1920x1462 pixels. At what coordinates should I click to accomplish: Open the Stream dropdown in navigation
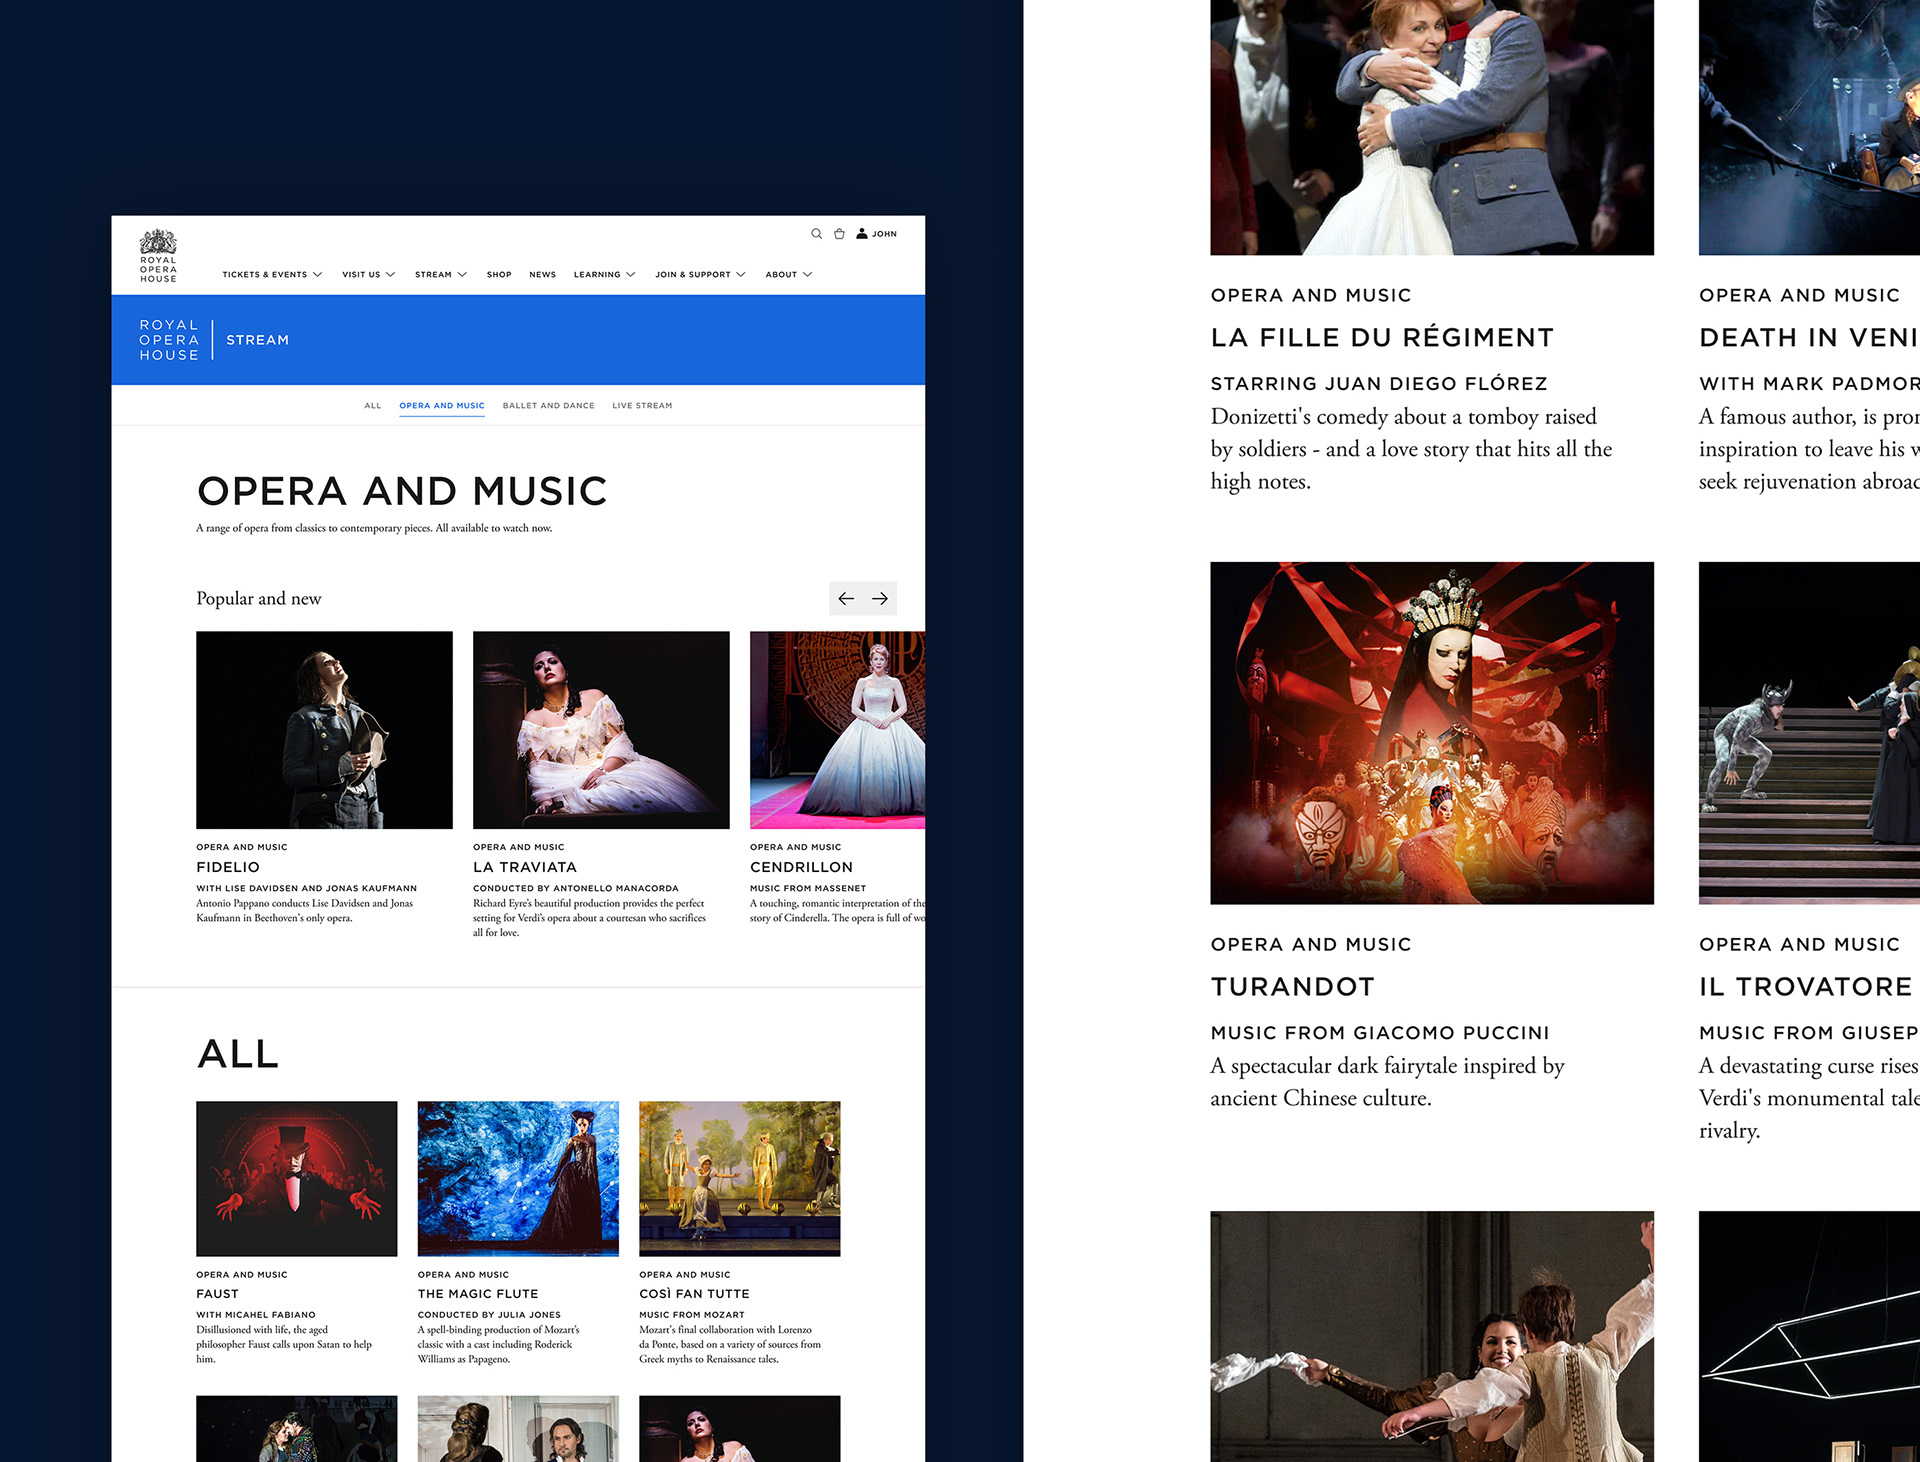click(x=441, y=274)
